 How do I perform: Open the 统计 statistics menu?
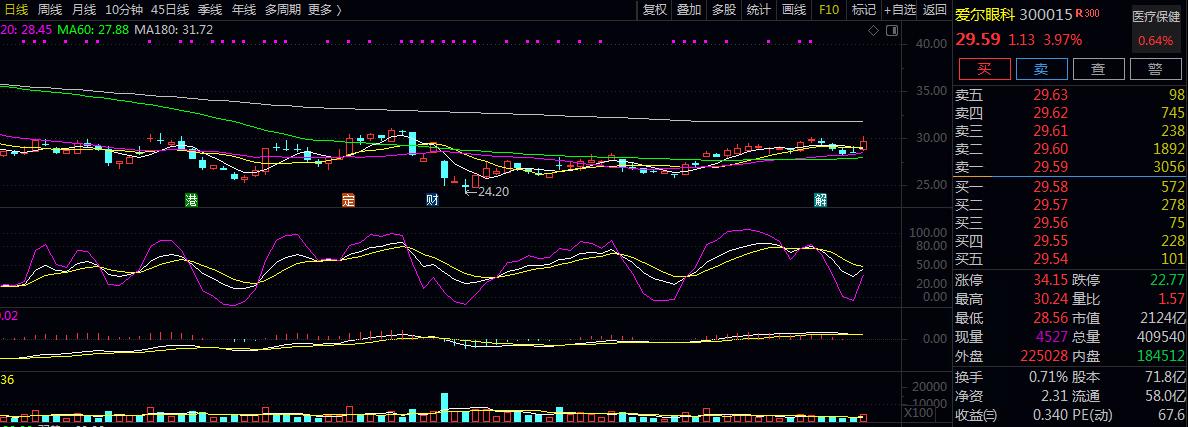(758, 10)
